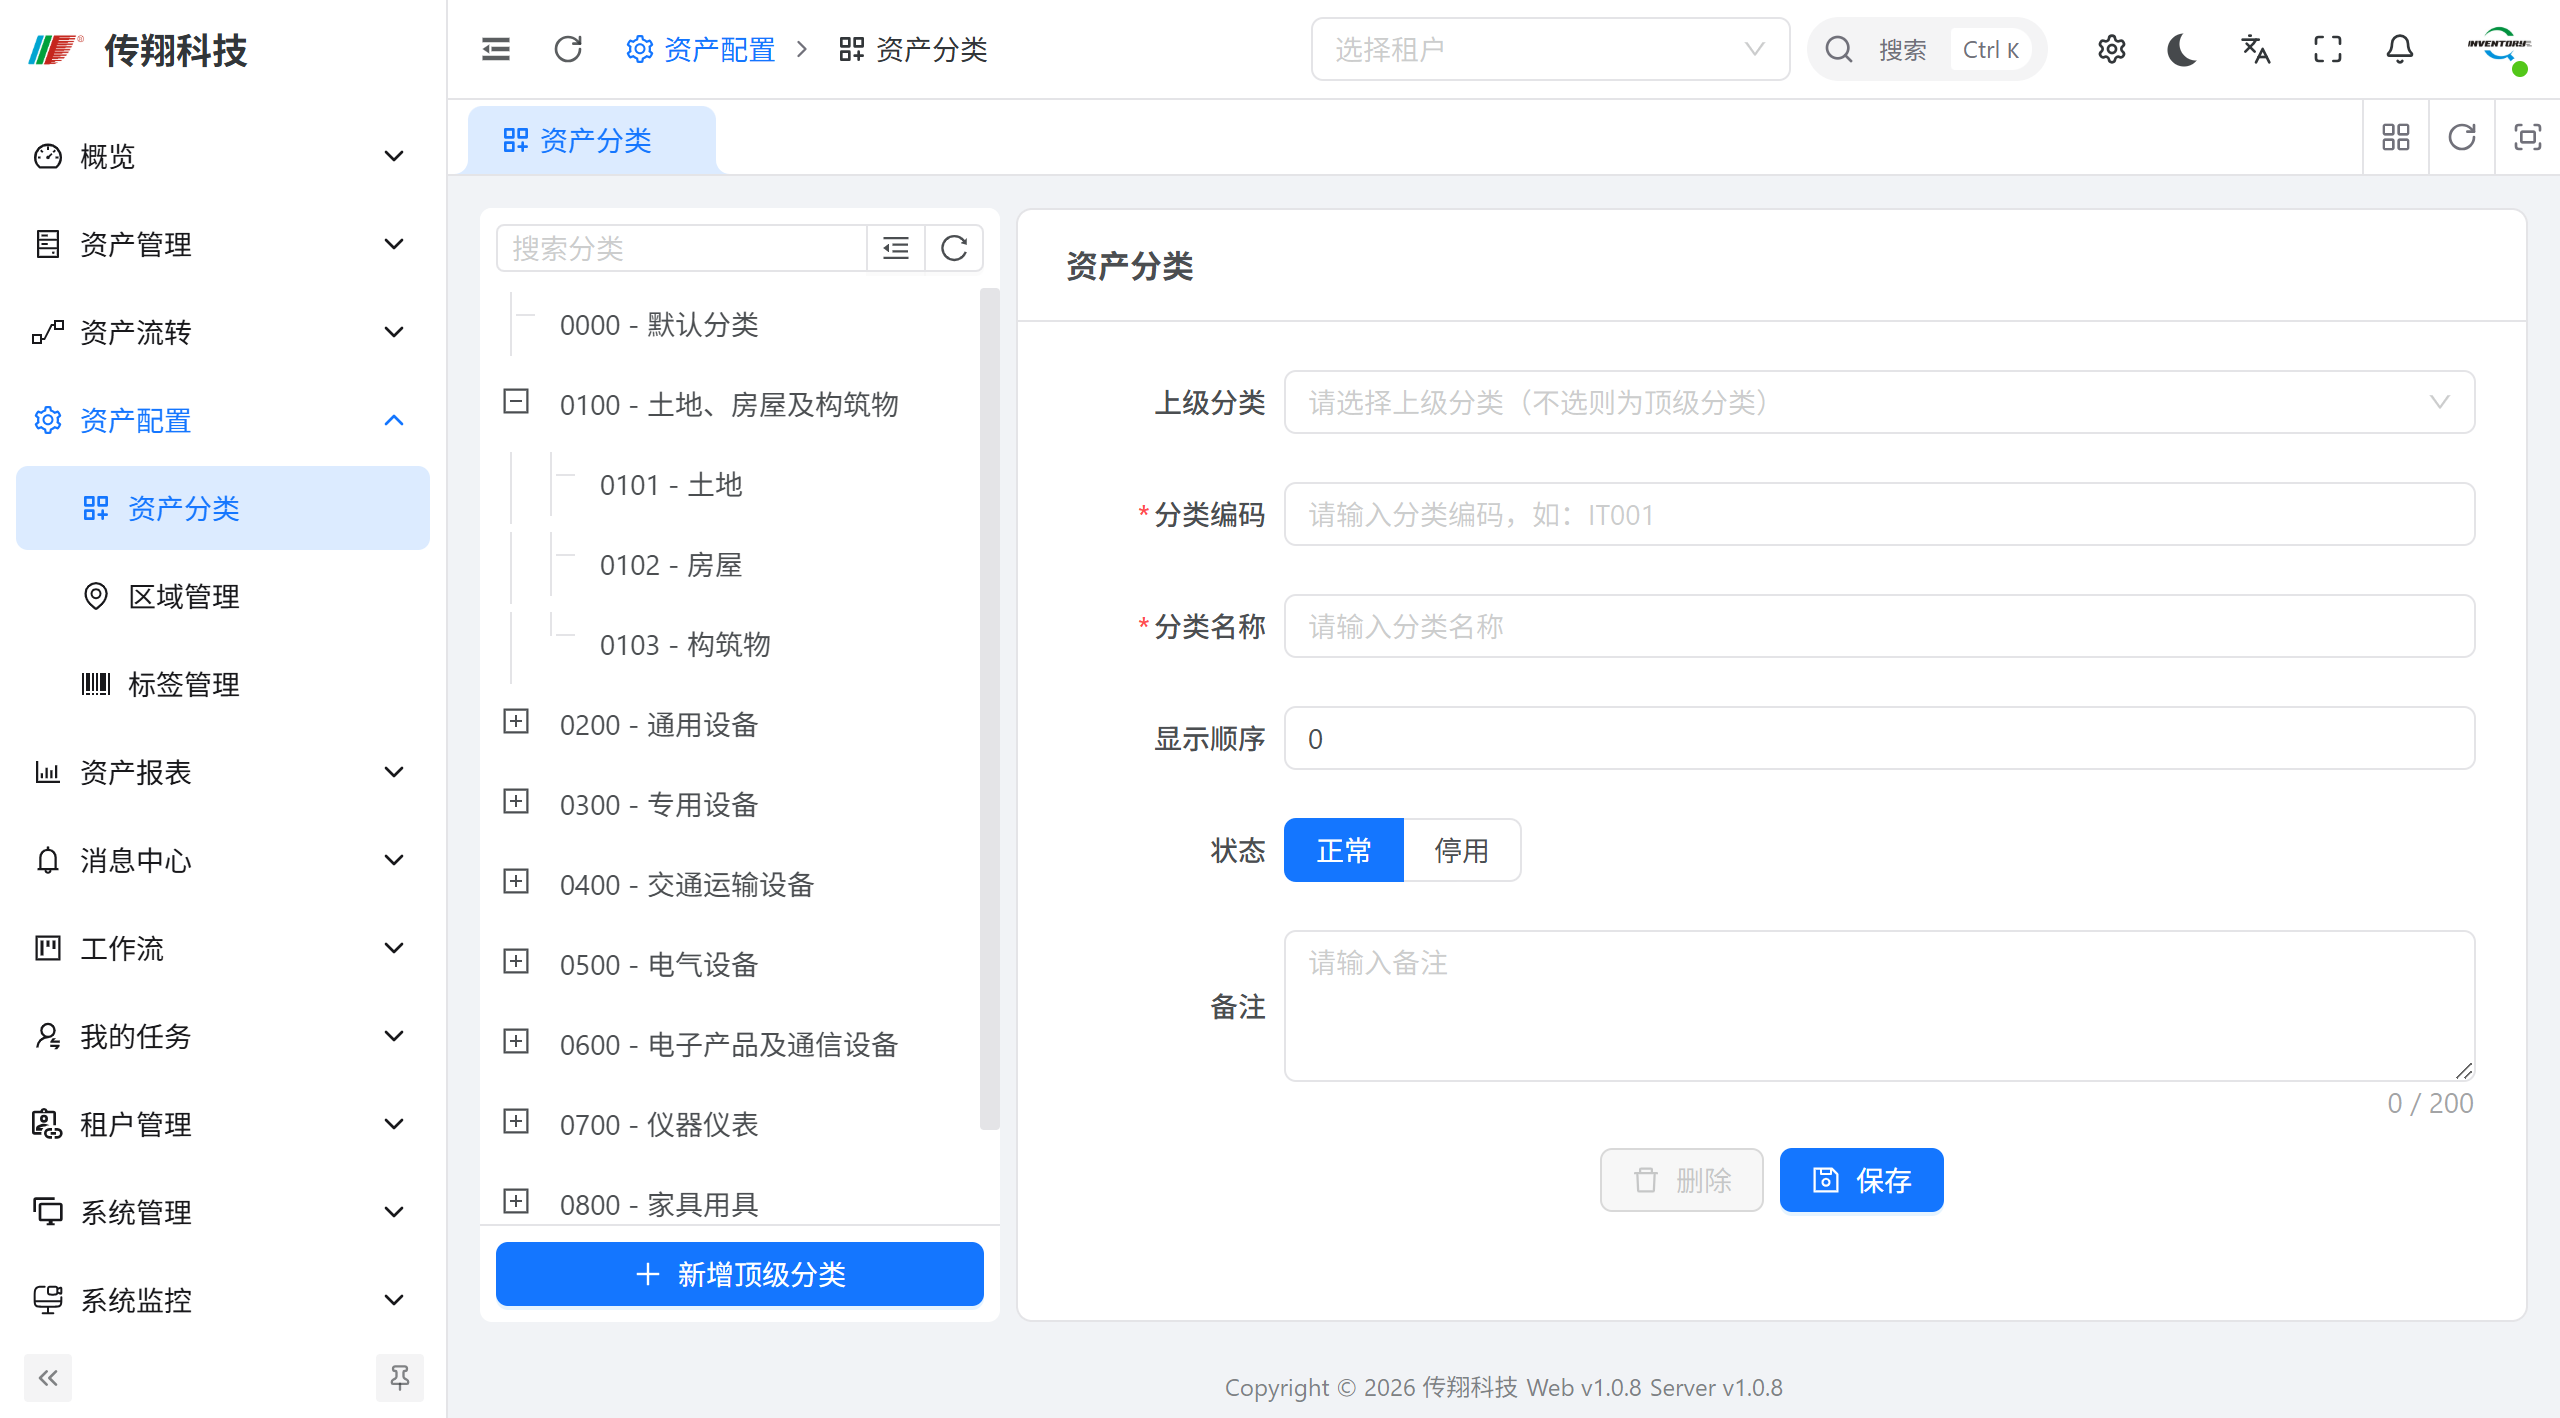Image resolution: width=2560 pixels, height=1418 pixels.
Task: Expand the 0200 通用设备 node
Action: [x=516, y=722]
